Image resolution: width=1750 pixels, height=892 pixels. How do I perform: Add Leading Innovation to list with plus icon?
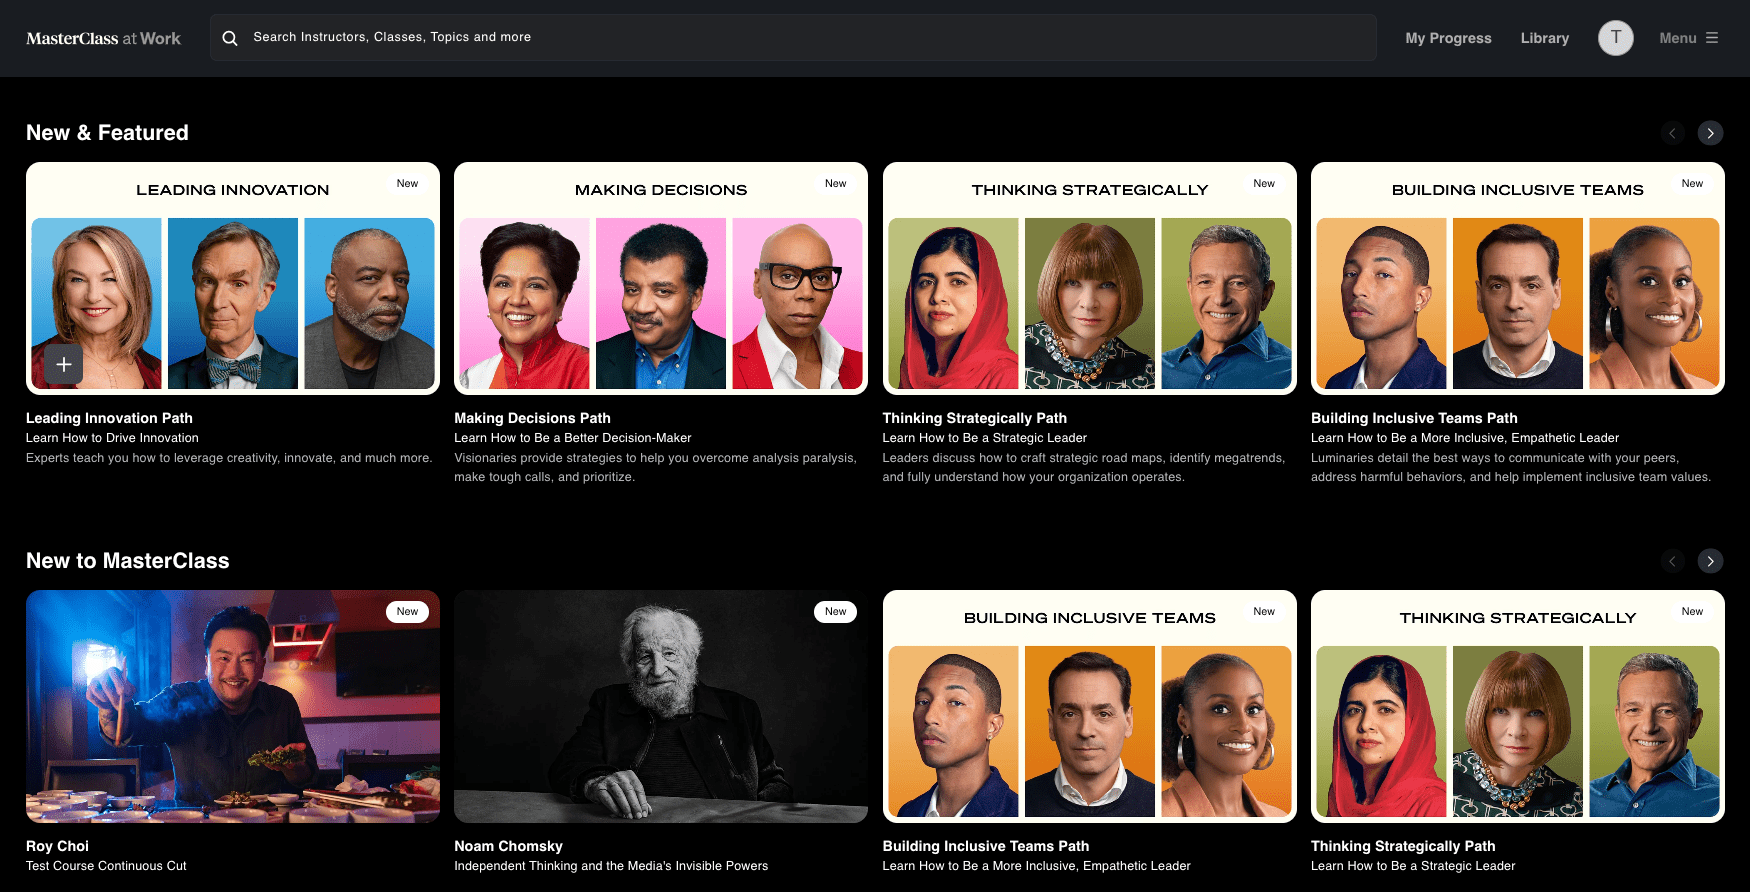64,365
